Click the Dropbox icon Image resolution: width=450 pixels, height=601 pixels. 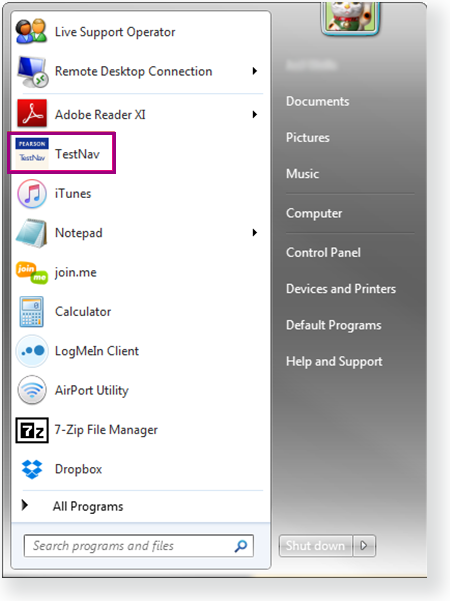pos(32,469)
